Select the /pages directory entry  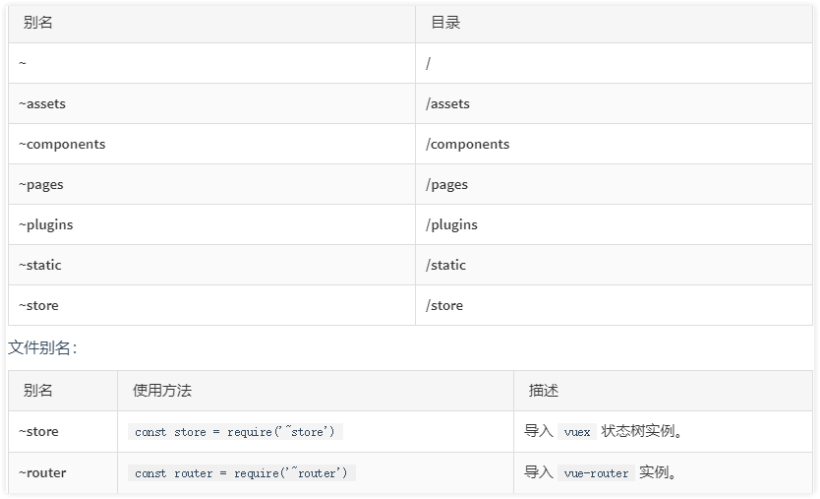447,185
